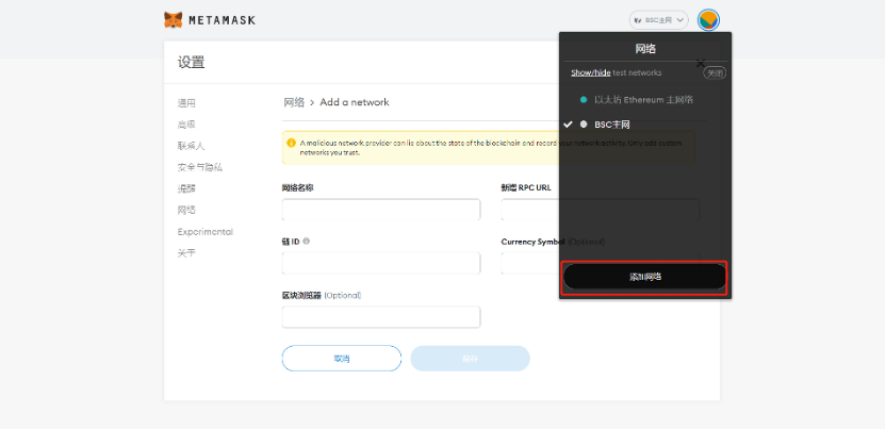Click the warning icon in yellow banner
The width and height of the screenshot is (886, 432).
(292, 143)
